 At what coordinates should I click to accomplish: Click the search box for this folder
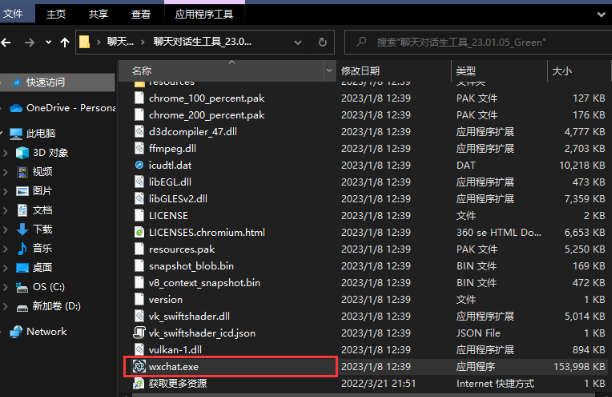(478, 42)
